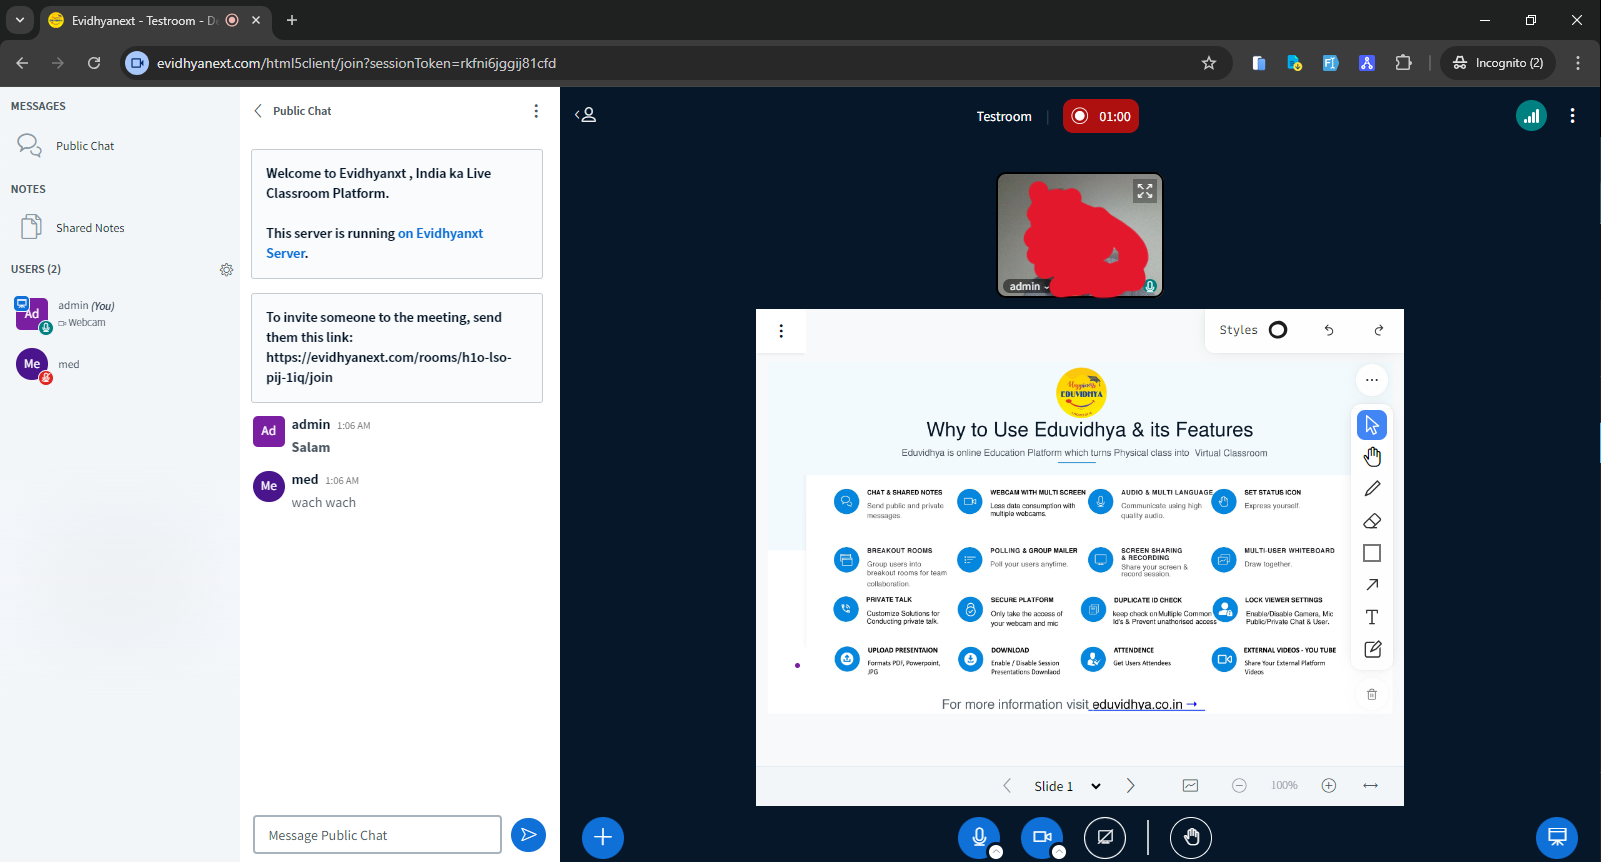Open the whiteboard more tools ellipsis
The height and width of the screenshot is (862, 1601).
tap(1372, 380)
